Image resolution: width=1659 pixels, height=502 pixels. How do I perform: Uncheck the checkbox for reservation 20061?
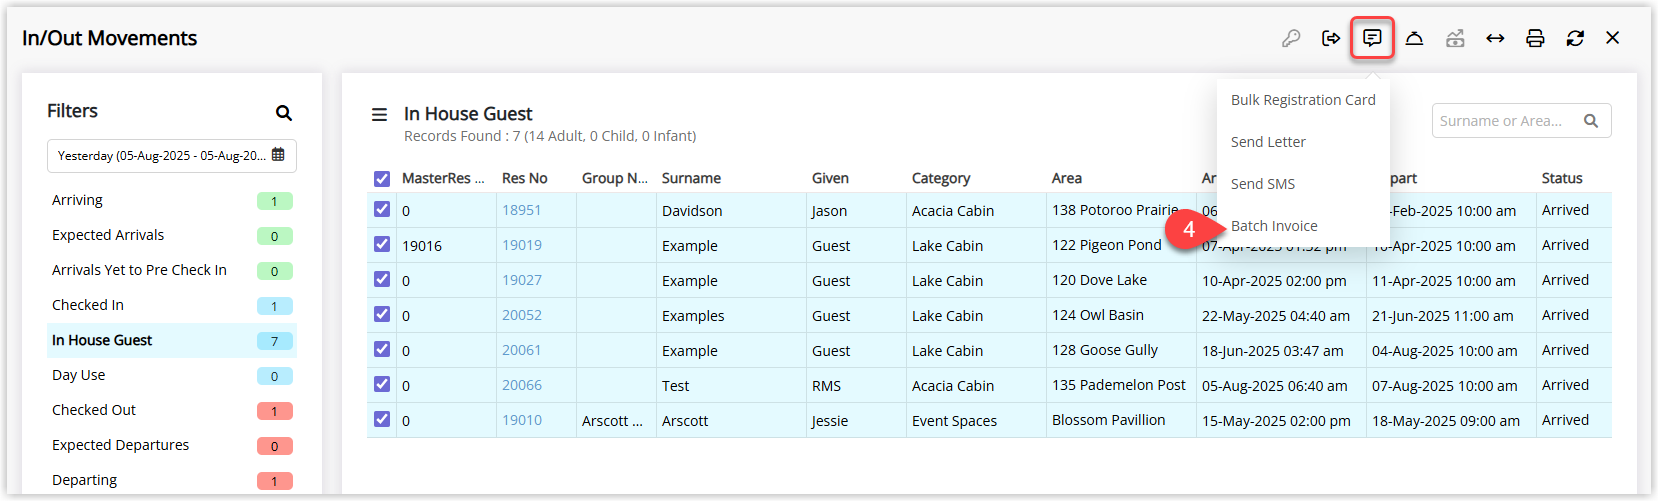tap(382, 350)
